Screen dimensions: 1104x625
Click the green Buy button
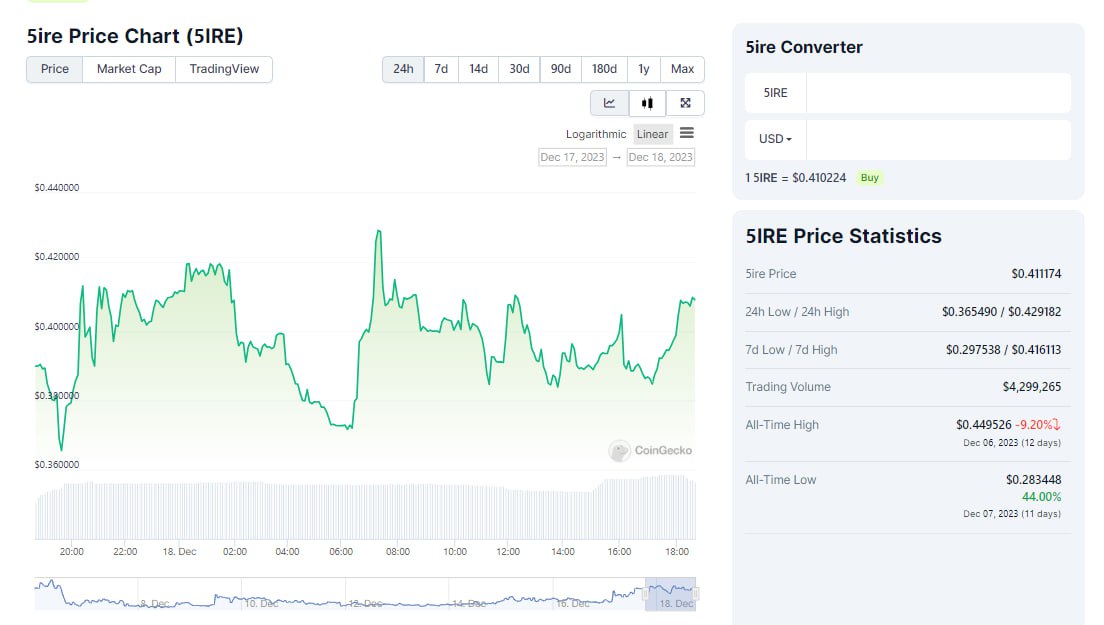pyautogui.click(x=870, y=178)
